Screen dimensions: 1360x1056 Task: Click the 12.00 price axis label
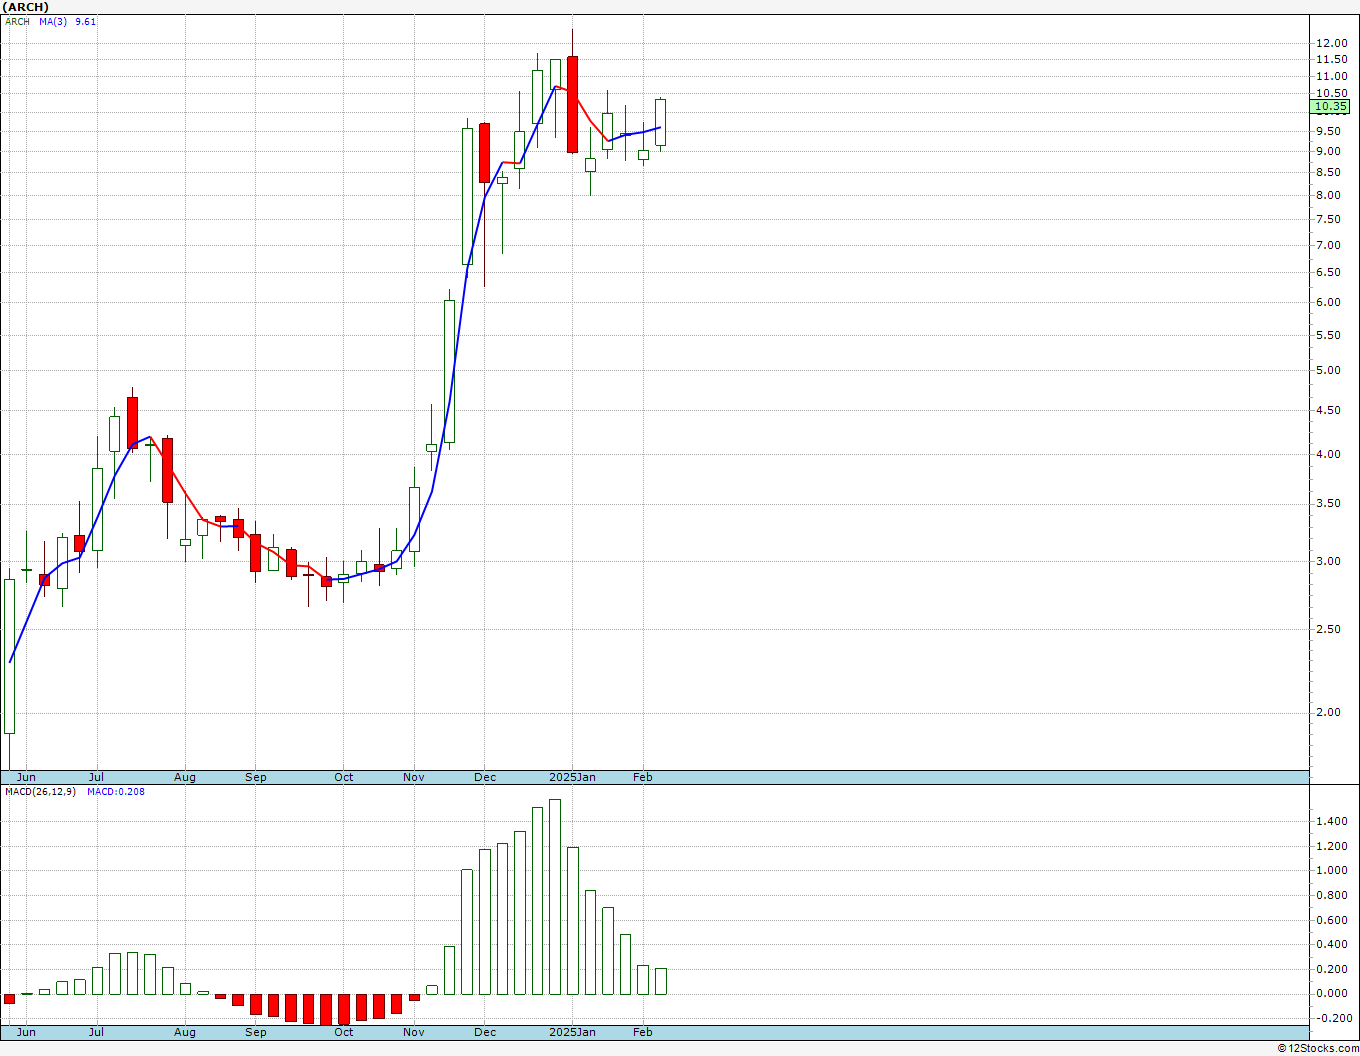point(1330,43)
